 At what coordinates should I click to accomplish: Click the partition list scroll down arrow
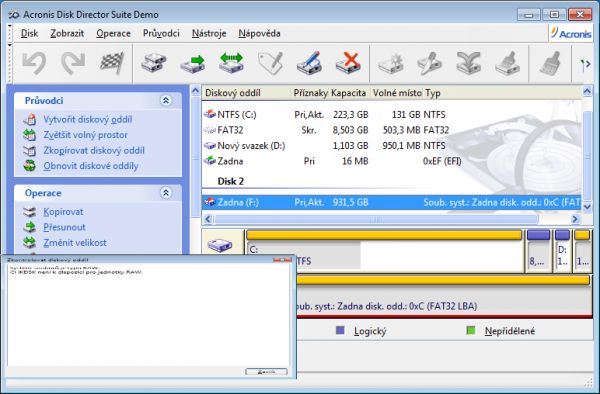coord(587,206)
